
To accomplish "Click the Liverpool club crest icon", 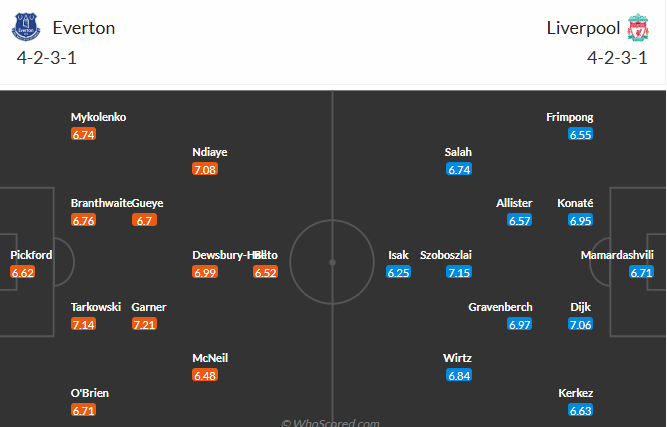I will click(x=637, y=27).
